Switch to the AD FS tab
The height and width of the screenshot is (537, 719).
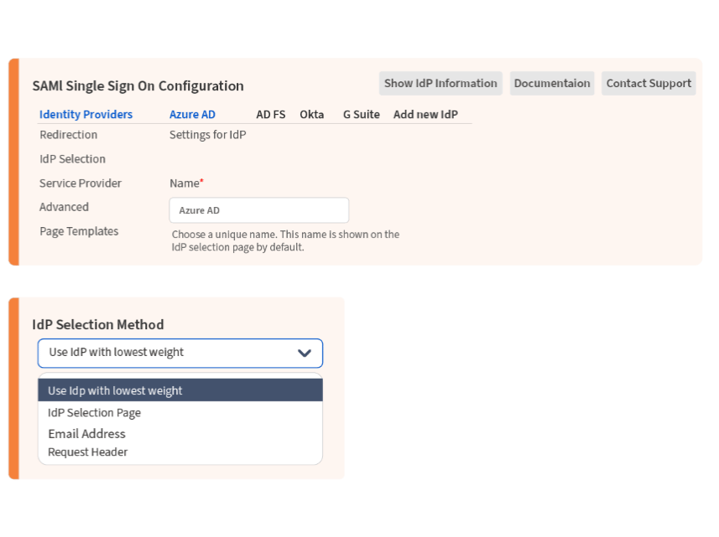(271, 114)
